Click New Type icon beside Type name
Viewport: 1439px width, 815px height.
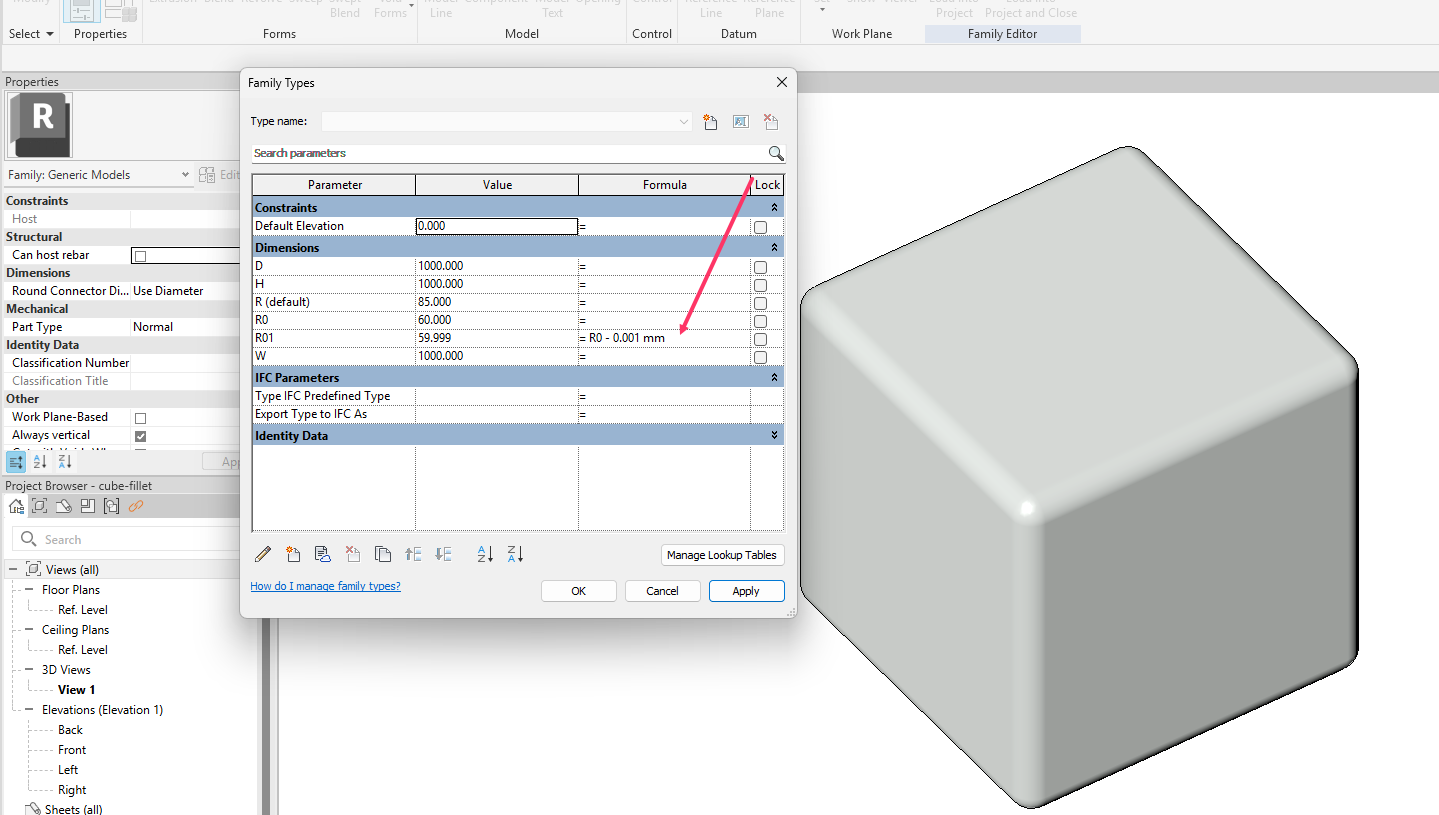pos(710,122)
